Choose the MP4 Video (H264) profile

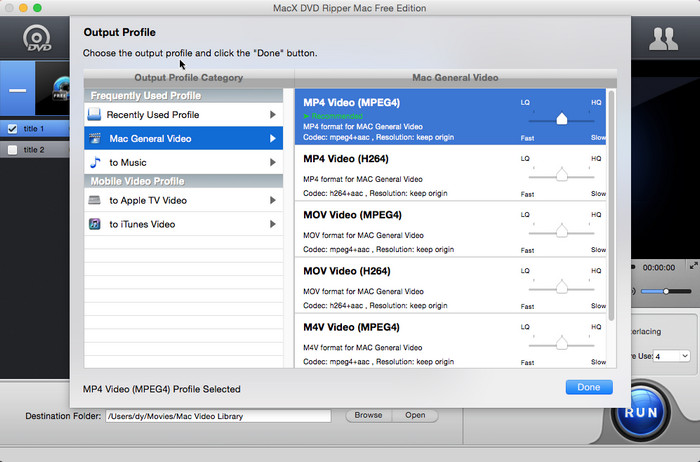tap(450, 173)
